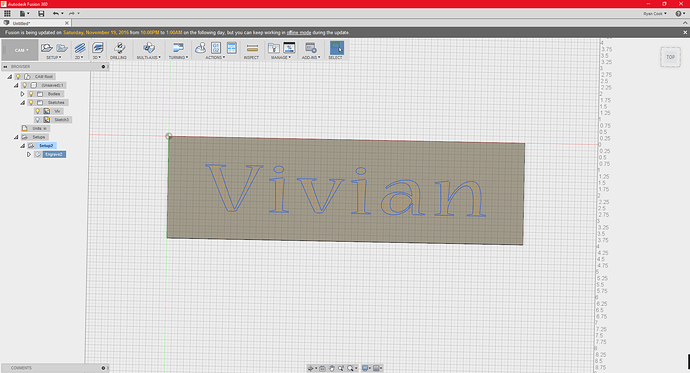This screenshot has width=690, height=373.
Task: Open the Setup menu dropdown
Action: pos(54,58)
